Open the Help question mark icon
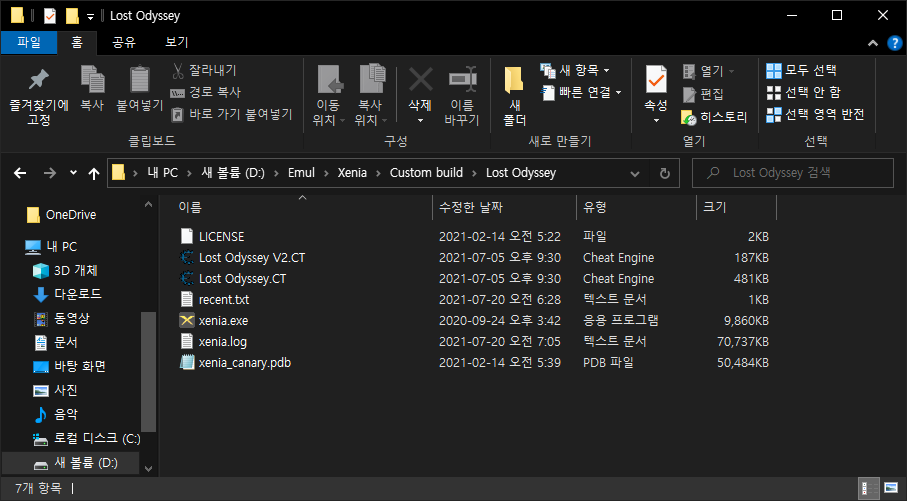The image size is (907, 501). (x=894, y=43)
